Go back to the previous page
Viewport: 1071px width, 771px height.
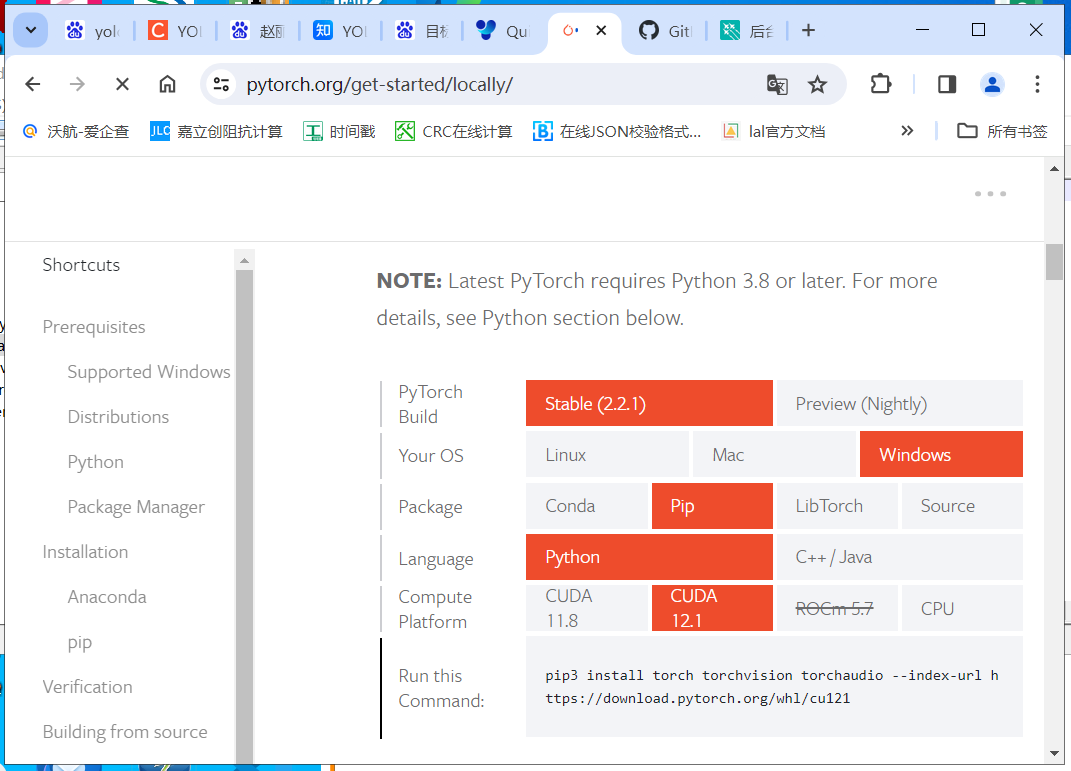(33, 84)
